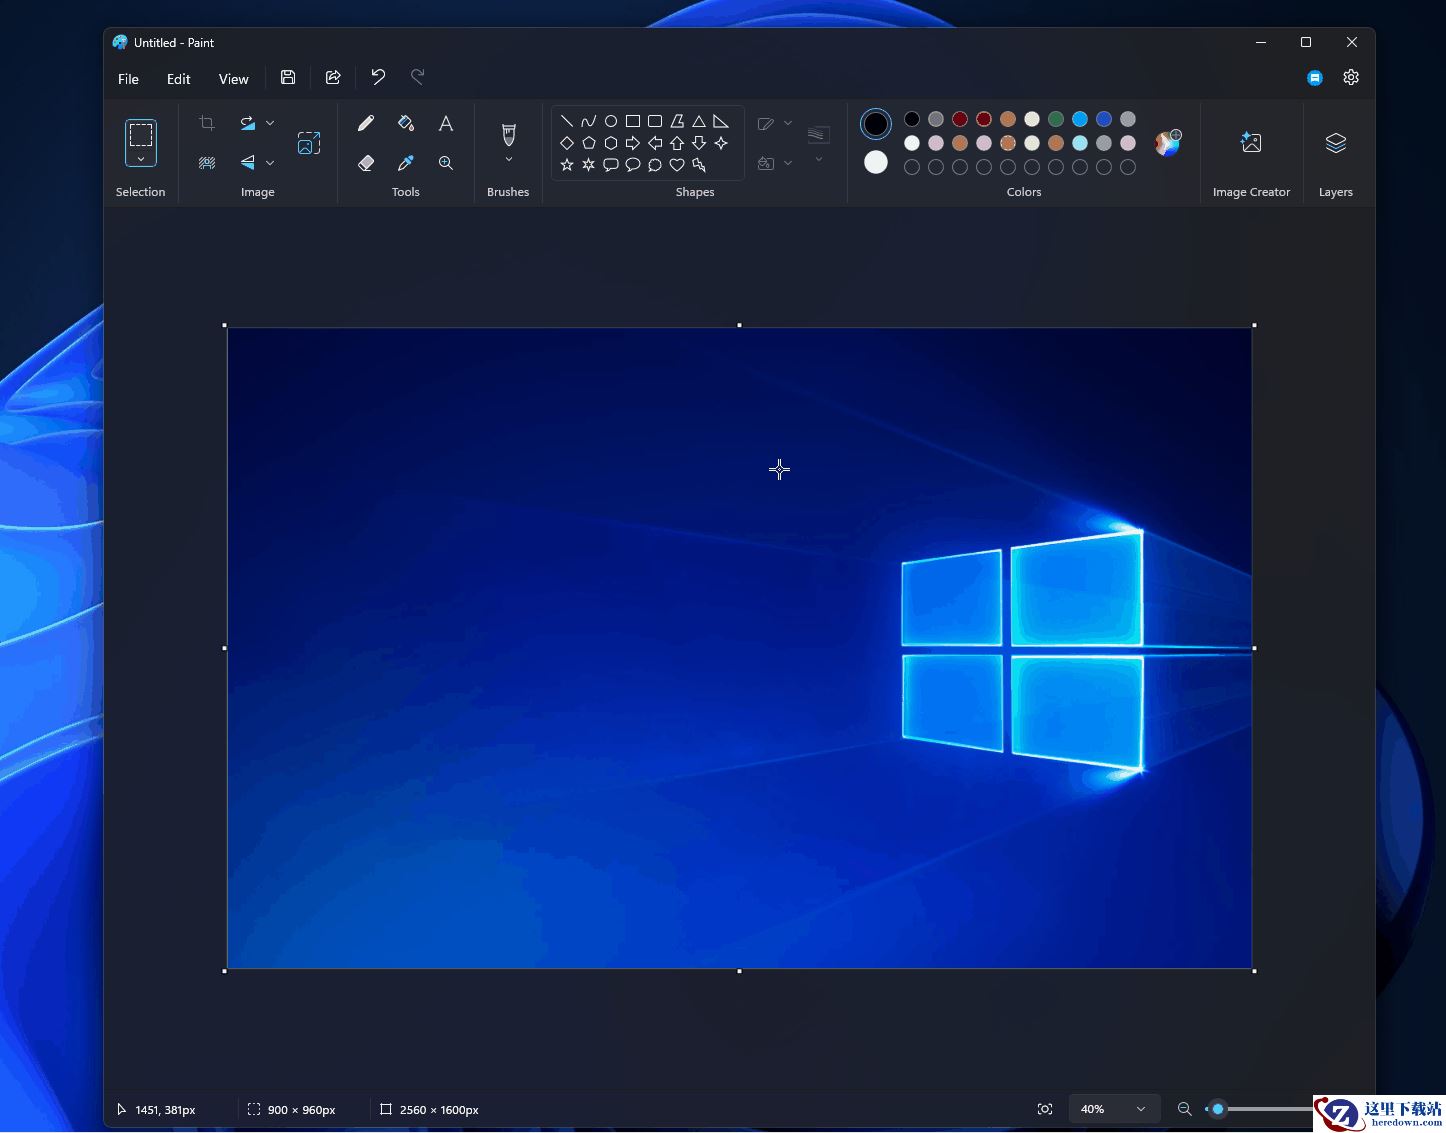Select the Fill bucket tool
Screen dimensions: 1446x1133
coord(406,123)
